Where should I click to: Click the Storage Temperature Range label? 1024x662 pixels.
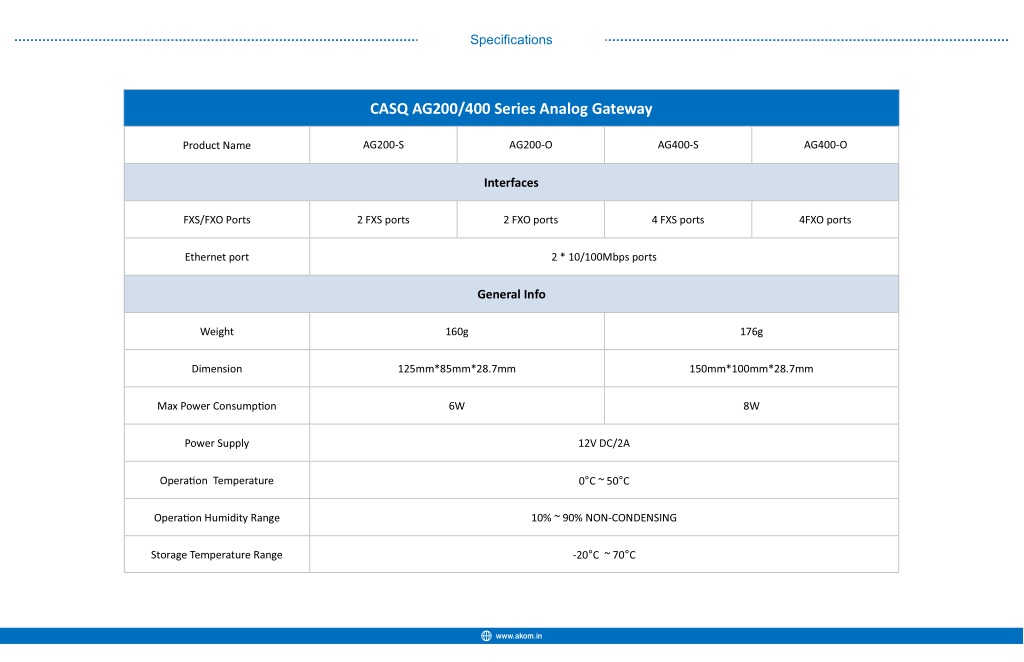[x=217, y=554]
